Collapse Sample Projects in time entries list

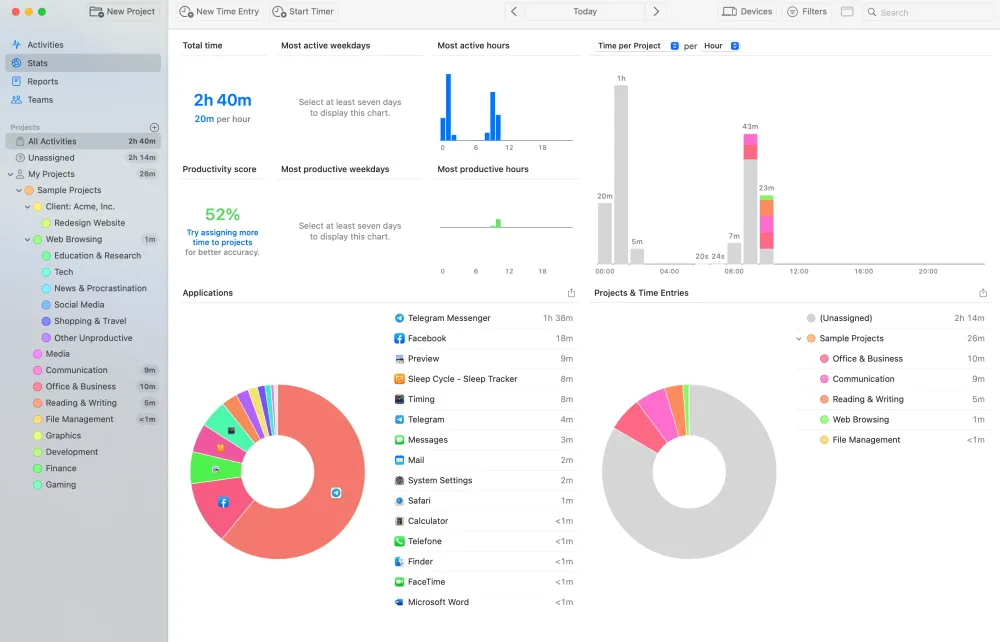(x=798, y=339)
